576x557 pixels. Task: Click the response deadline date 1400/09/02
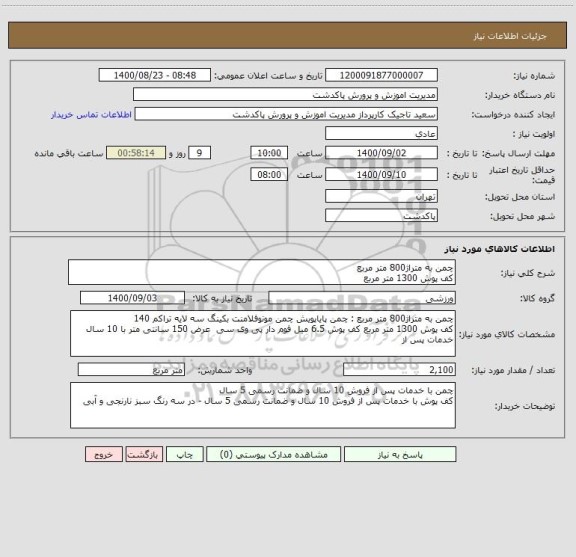(381, 153)
